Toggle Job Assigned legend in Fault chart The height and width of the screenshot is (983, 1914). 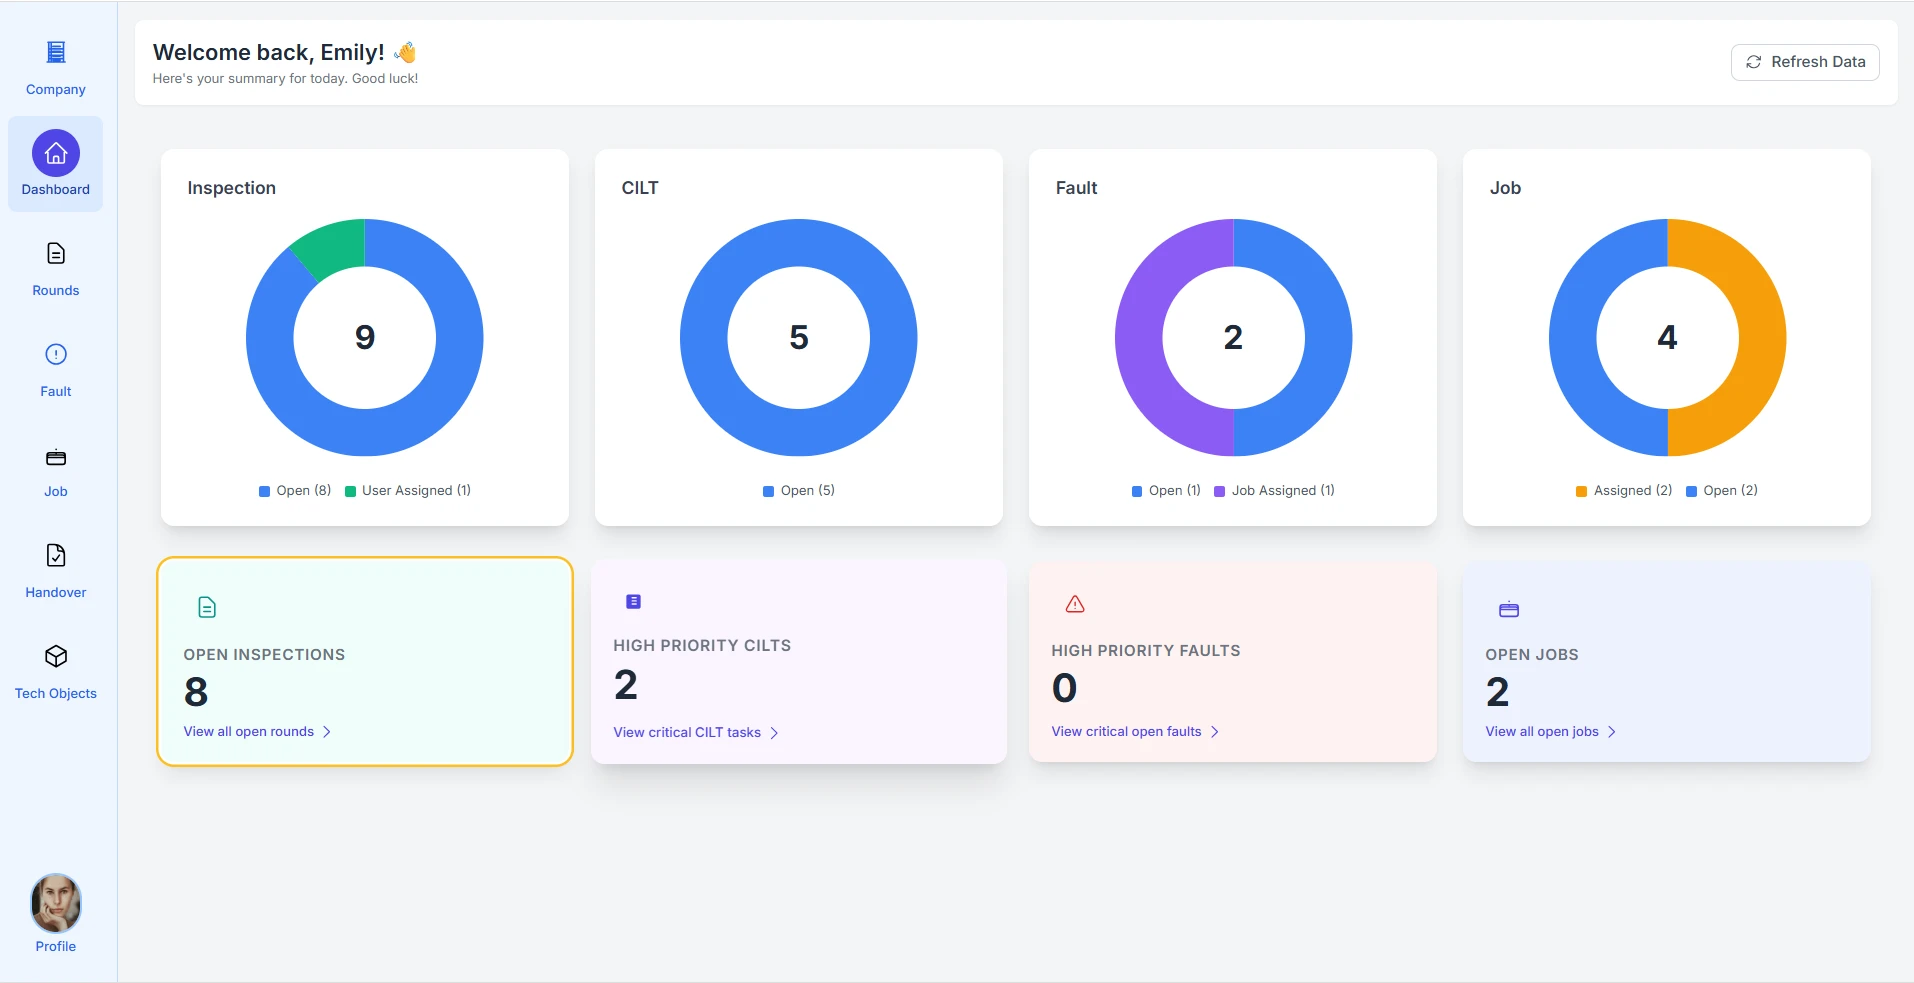pyautogui.click(x=1274, y=491)
